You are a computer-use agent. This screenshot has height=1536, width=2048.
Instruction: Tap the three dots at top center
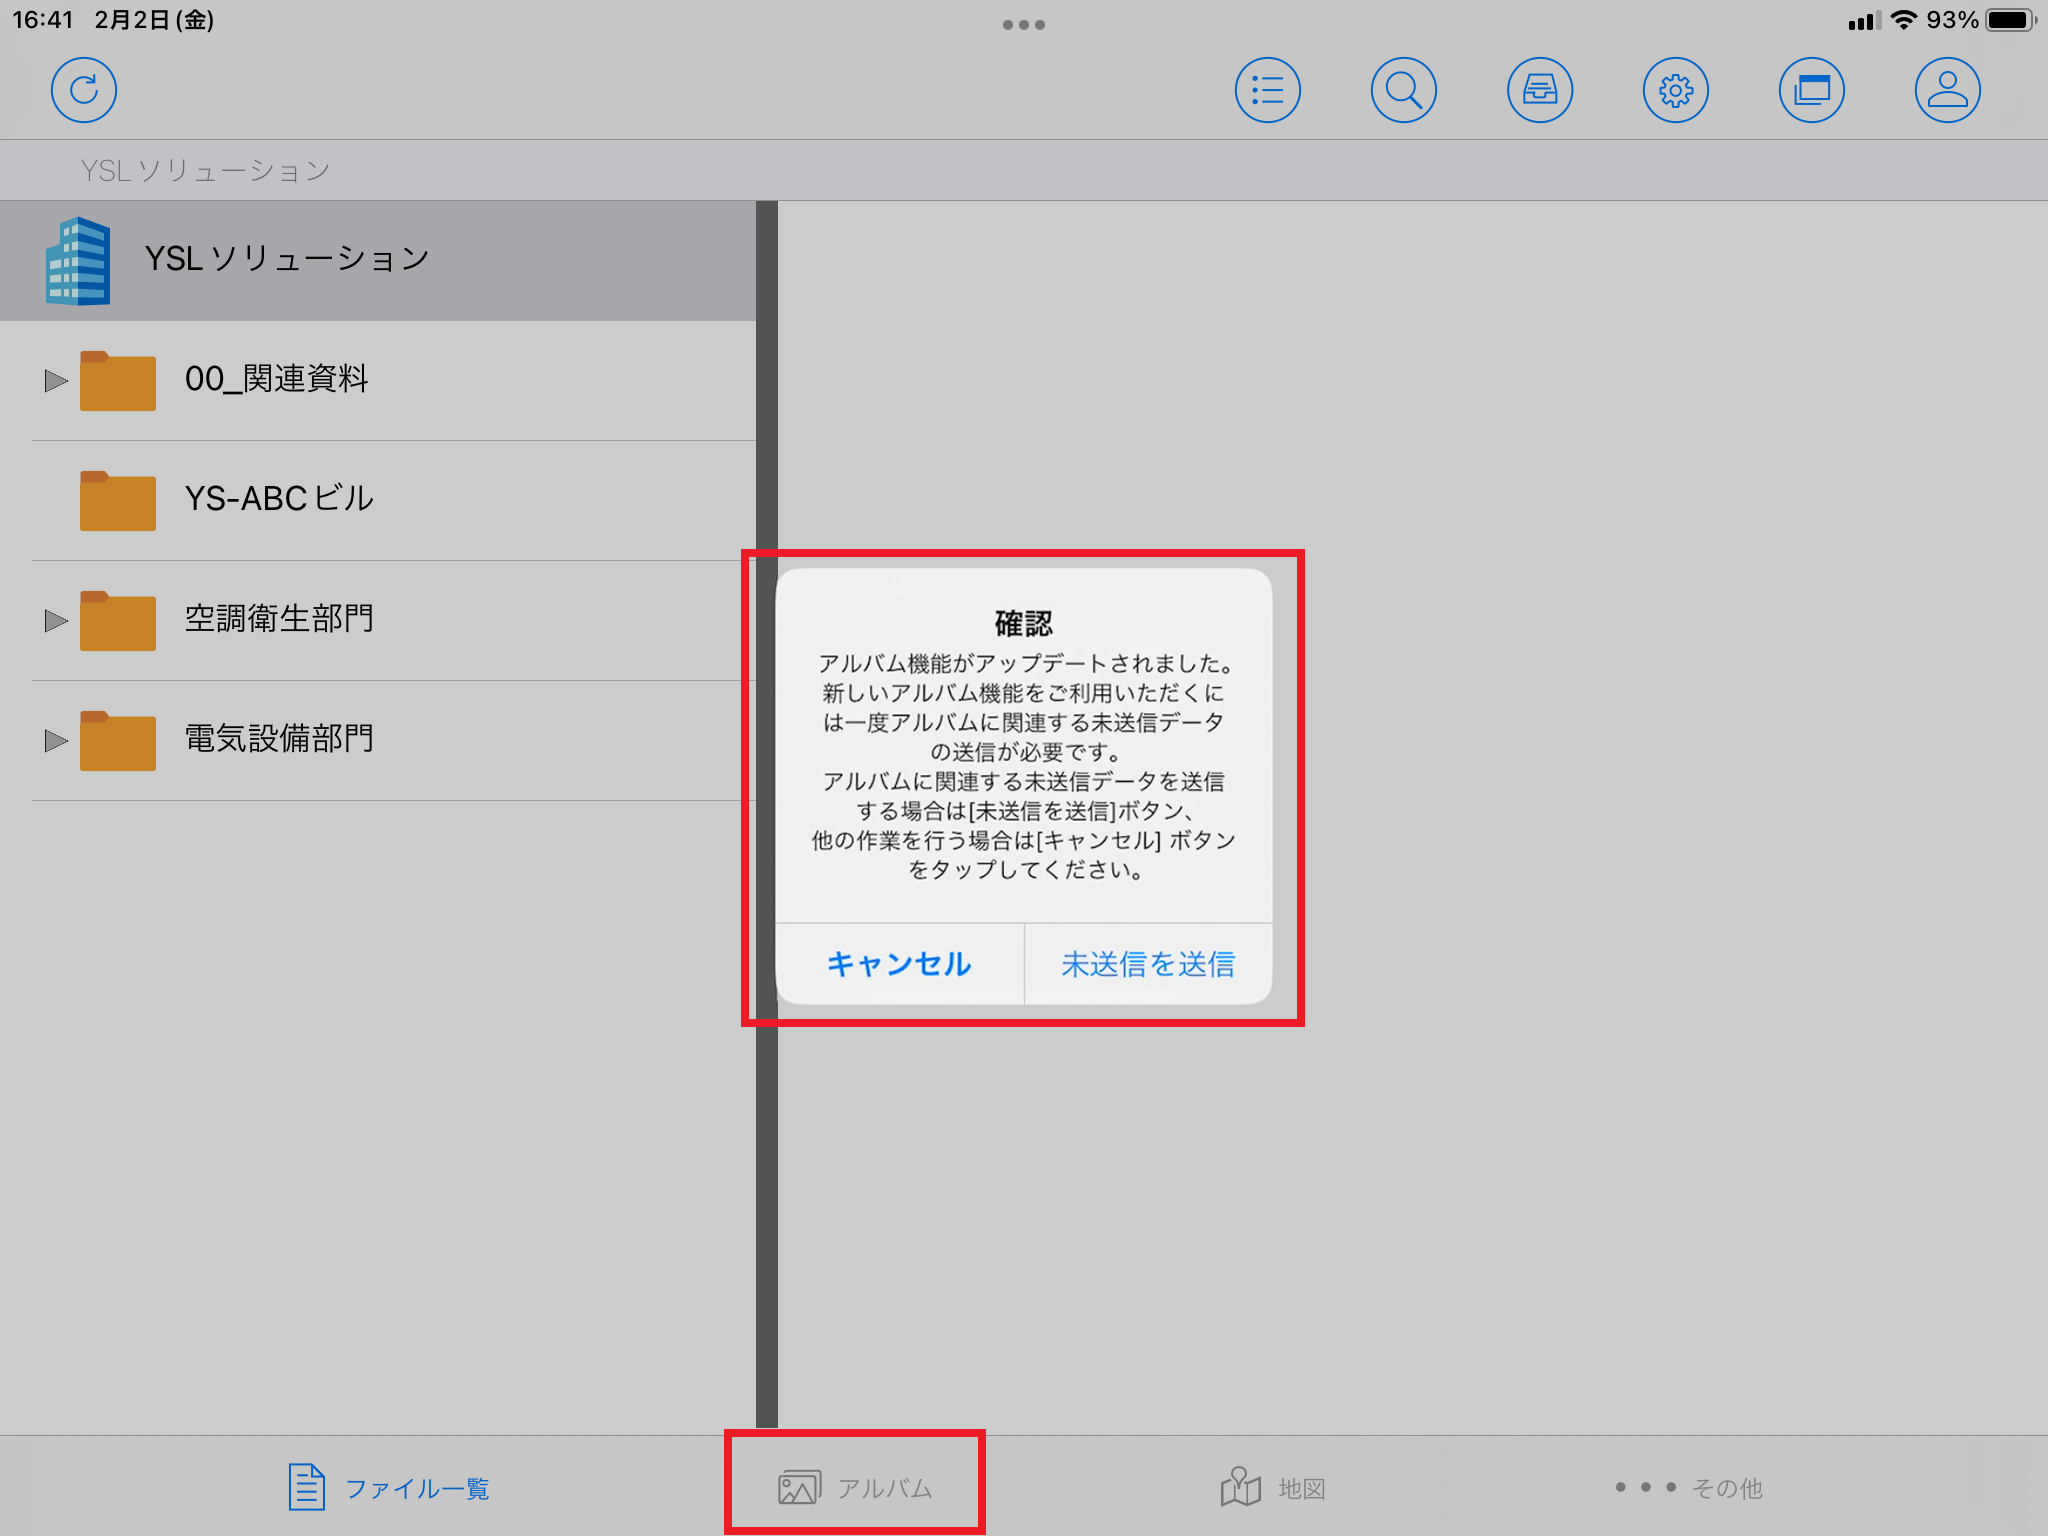coord(1023,25)
